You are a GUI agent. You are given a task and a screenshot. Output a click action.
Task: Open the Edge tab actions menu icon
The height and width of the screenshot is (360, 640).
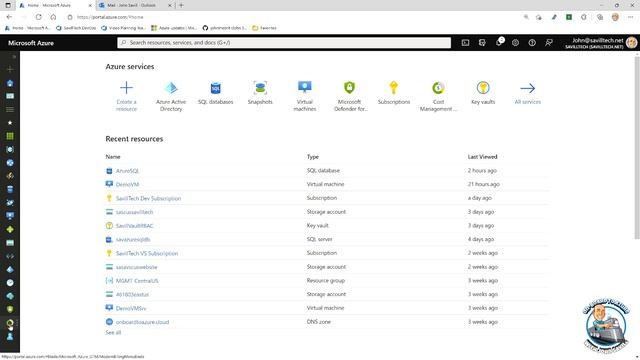tap(8, 5)
